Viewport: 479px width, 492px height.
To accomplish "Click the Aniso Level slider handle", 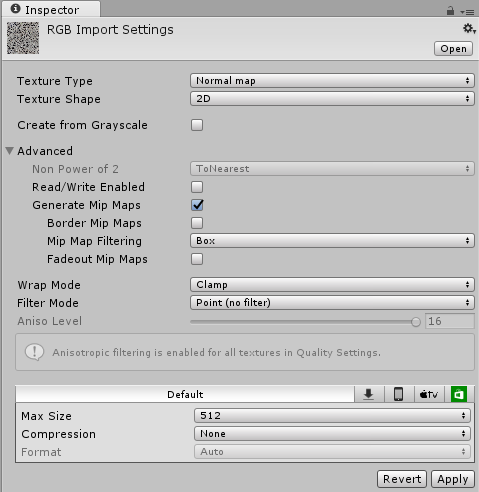I will (x=416, y=322).
